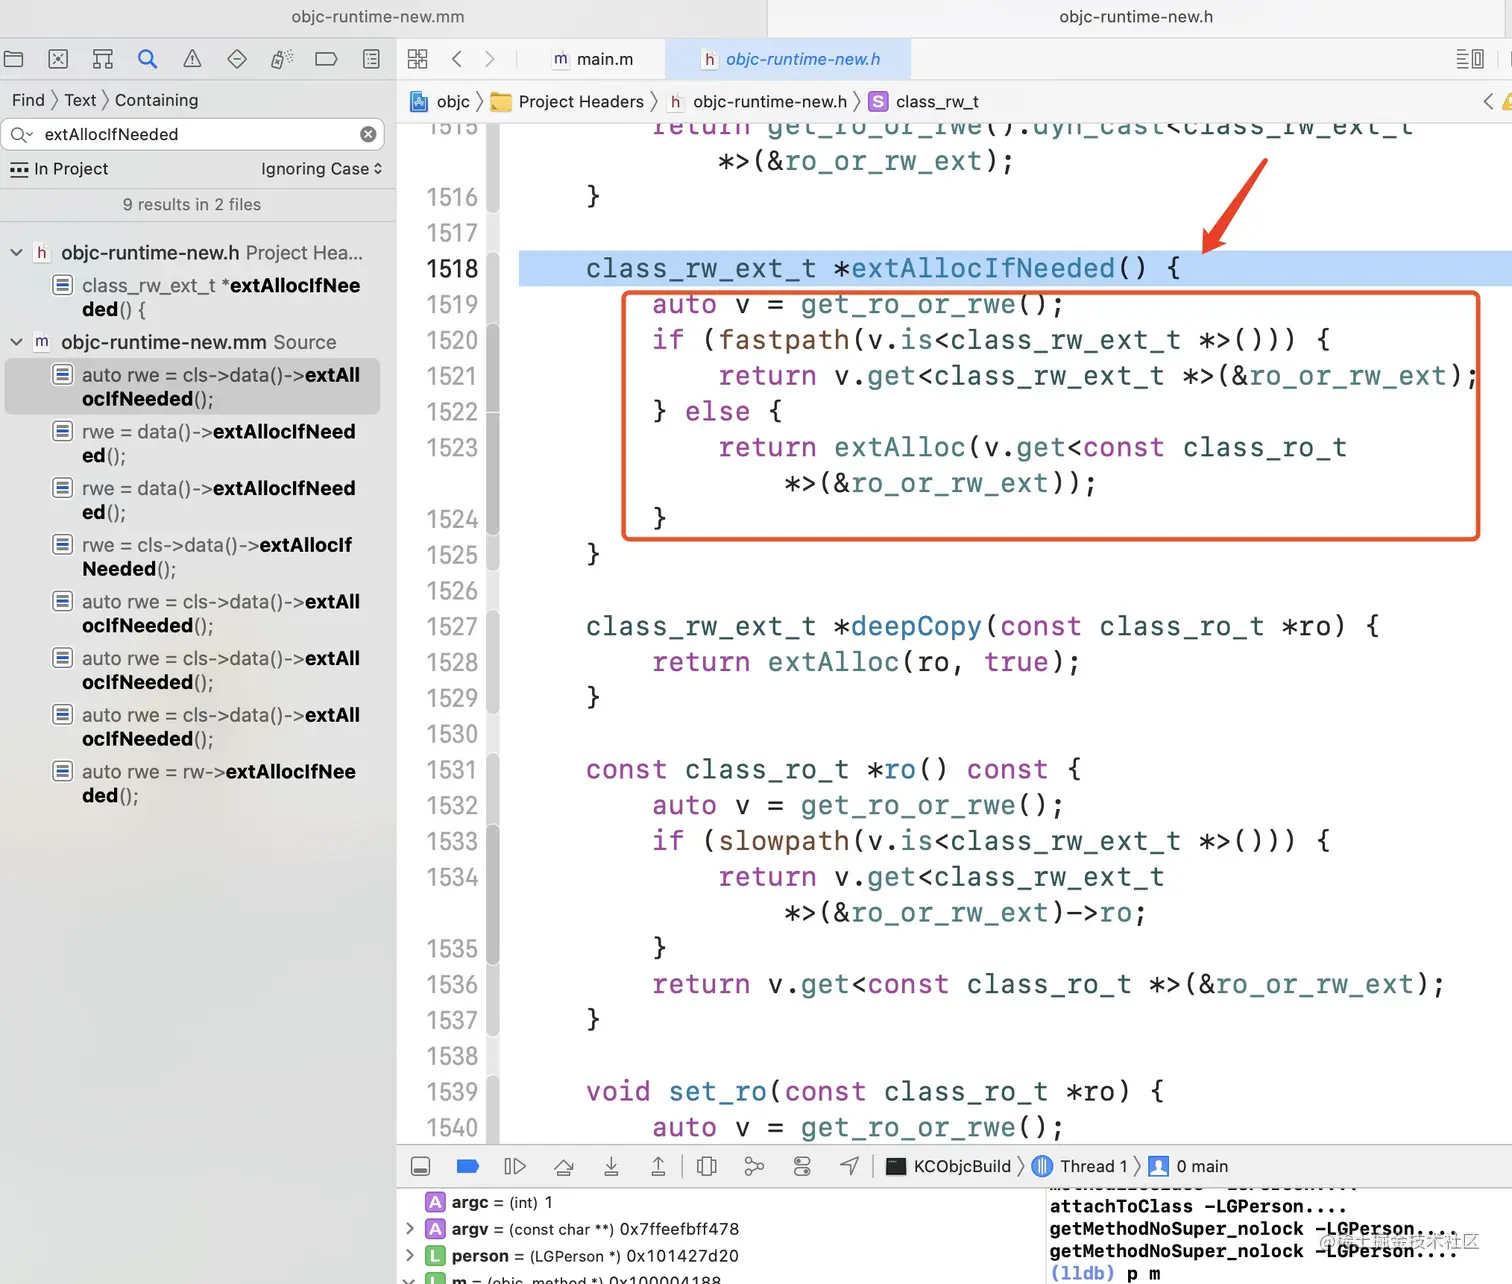Step over the current line
1512x1284 pixels.
click(564, 1167)
